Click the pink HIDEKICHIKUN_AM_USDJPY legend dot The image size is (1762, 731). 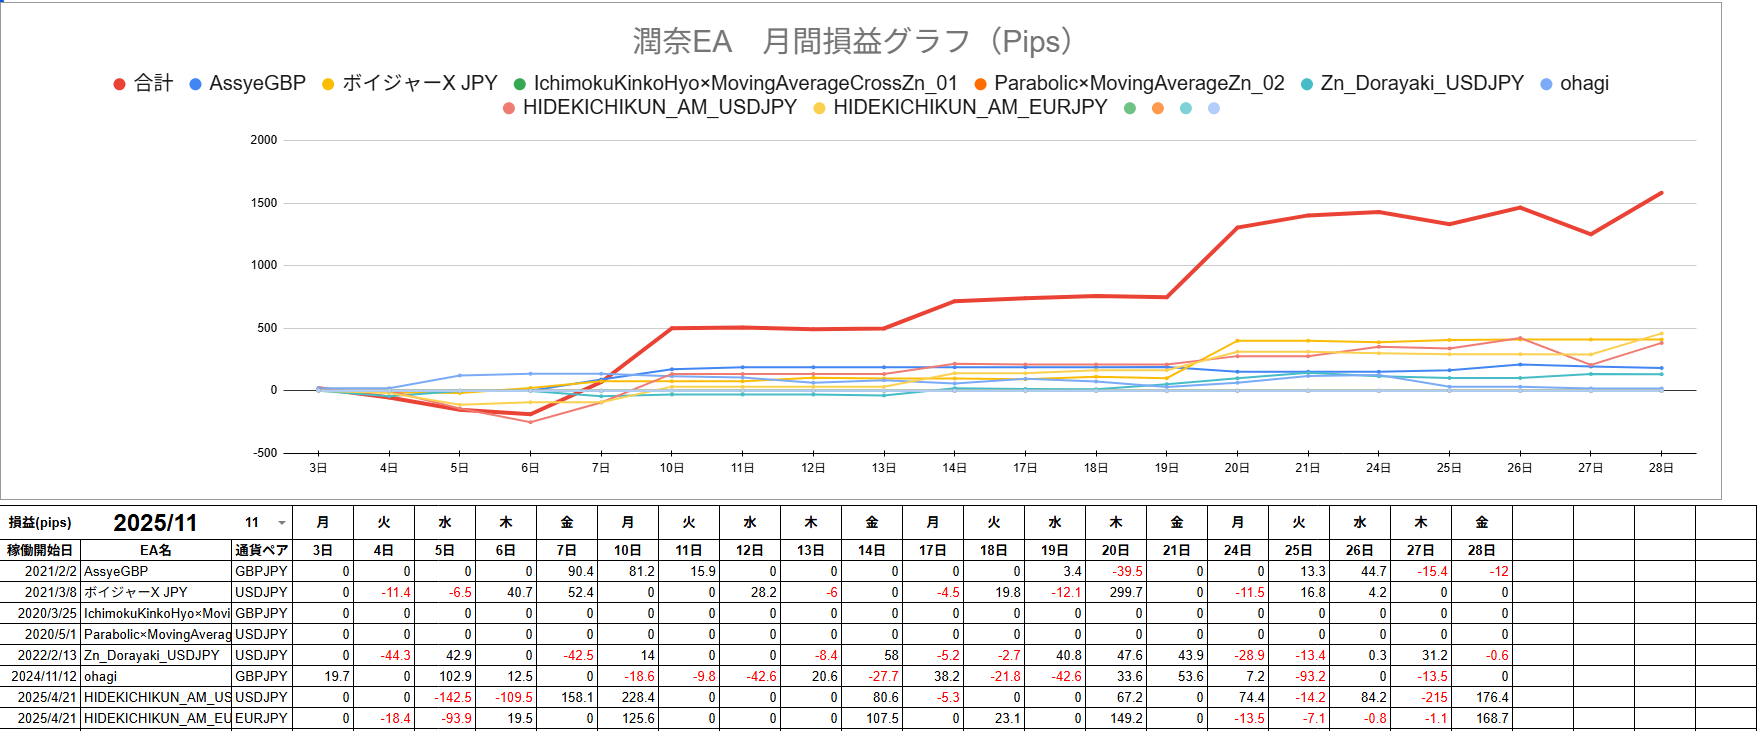point(509,108)
